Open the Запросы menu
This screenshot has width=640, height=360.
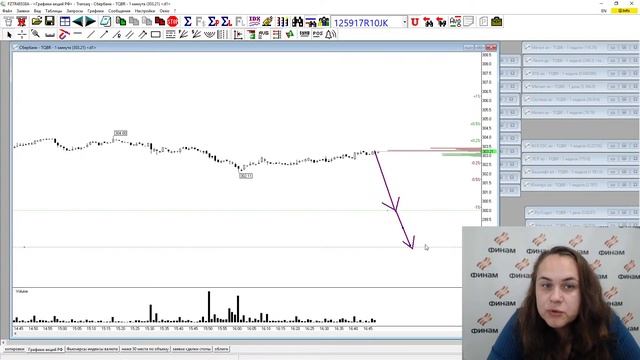75,11
